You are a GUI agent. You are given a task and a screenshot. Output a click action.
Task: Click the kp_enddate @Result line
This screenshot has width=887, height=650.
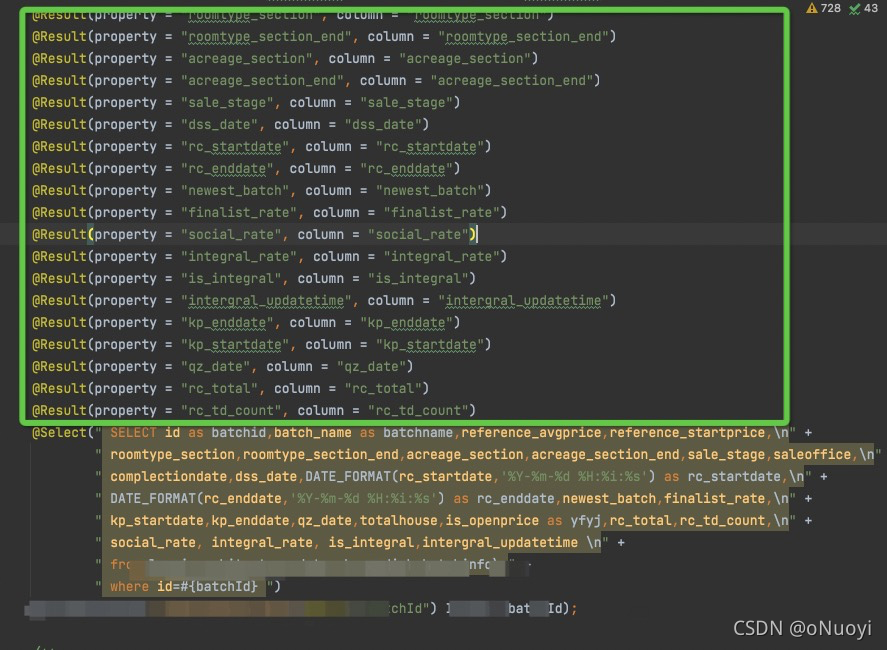[x=246, y=323]
